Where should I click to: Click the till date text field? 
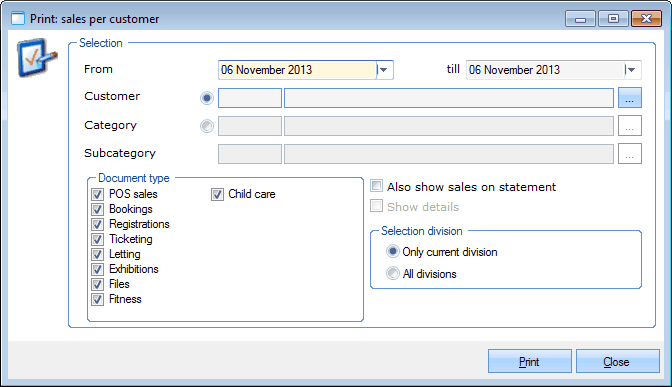[545, 70]
